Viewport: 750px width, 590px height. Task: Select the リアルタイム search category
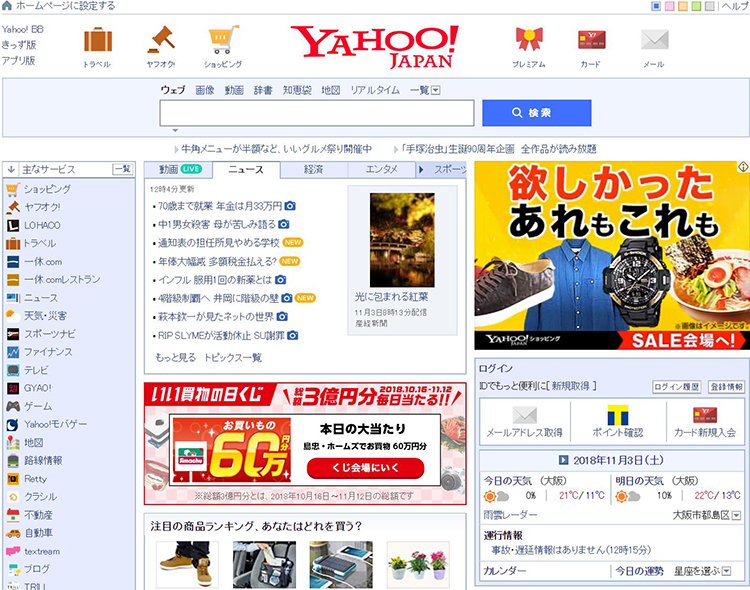(375, 90)
